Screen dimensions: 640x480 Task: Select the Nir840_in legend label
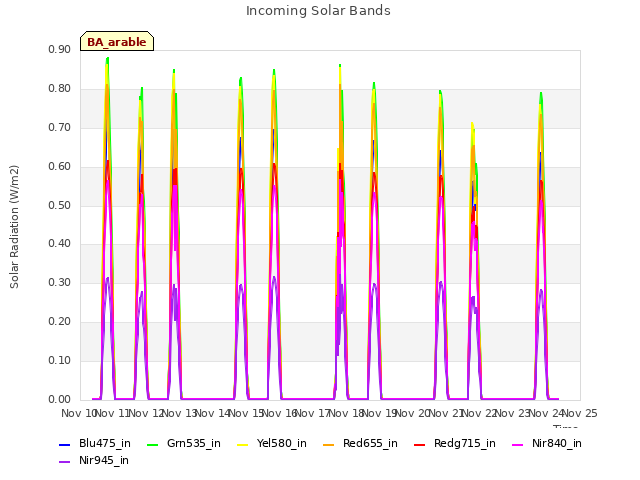(557, 444)
